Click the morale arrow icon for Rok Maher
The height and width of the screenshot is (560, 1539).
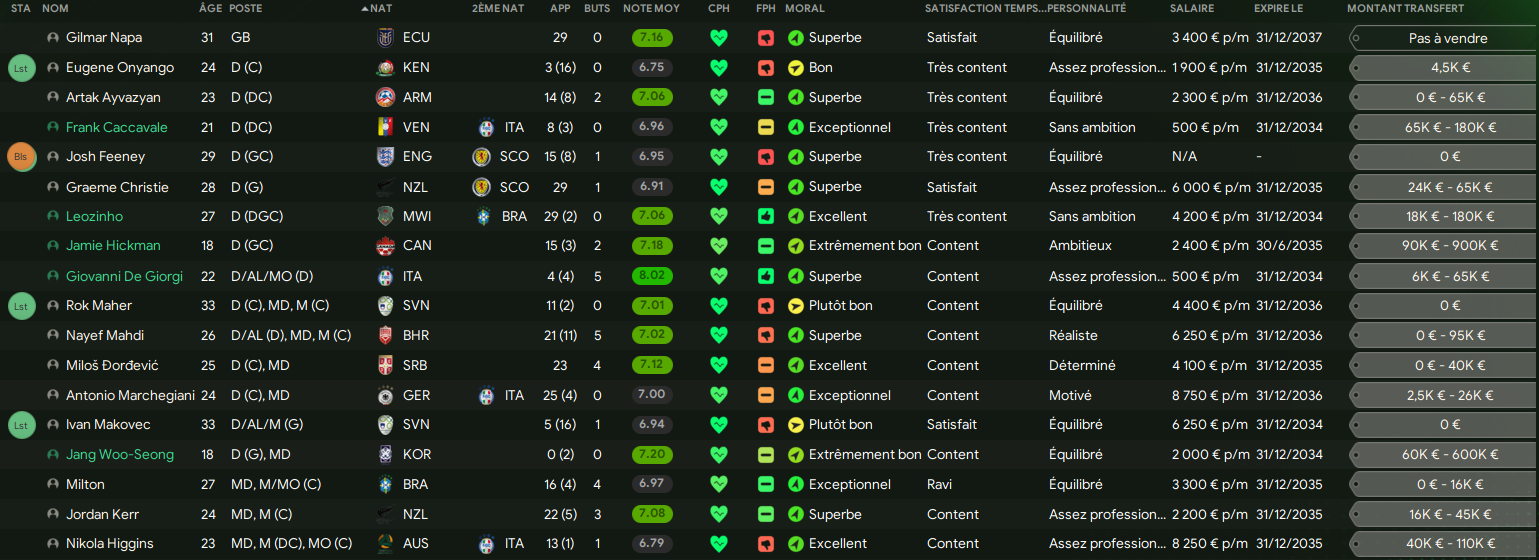click(x=796, y=306)
